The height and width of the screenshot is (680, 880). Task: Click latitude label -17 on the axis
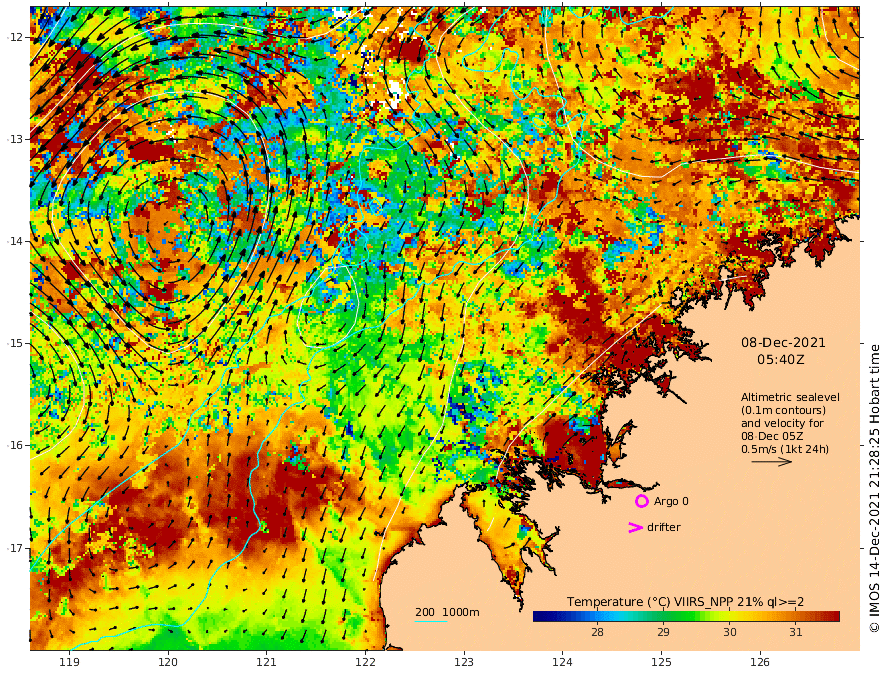click(15, 548)
